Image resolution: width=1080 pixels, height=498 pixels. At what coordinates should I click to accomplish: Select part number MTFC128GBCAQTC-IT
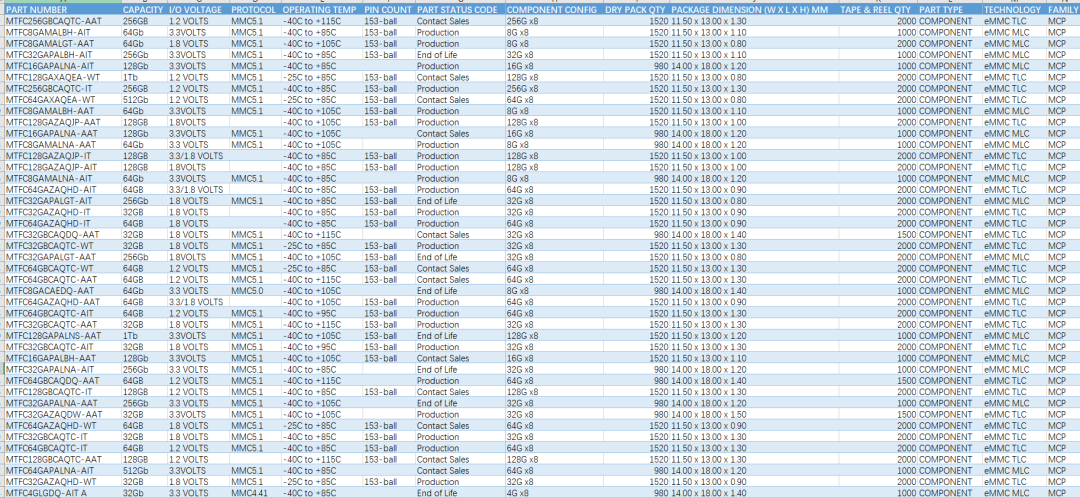[62, 391]
